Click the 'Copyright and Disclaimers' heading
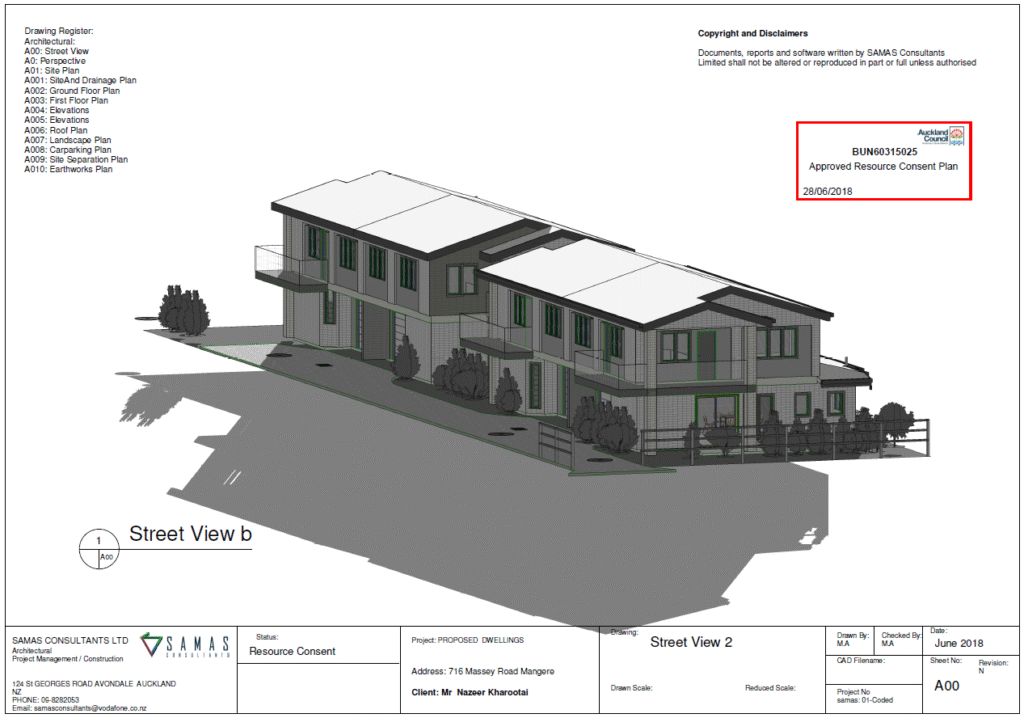The image size is (1024, 718). pos(752,33)
